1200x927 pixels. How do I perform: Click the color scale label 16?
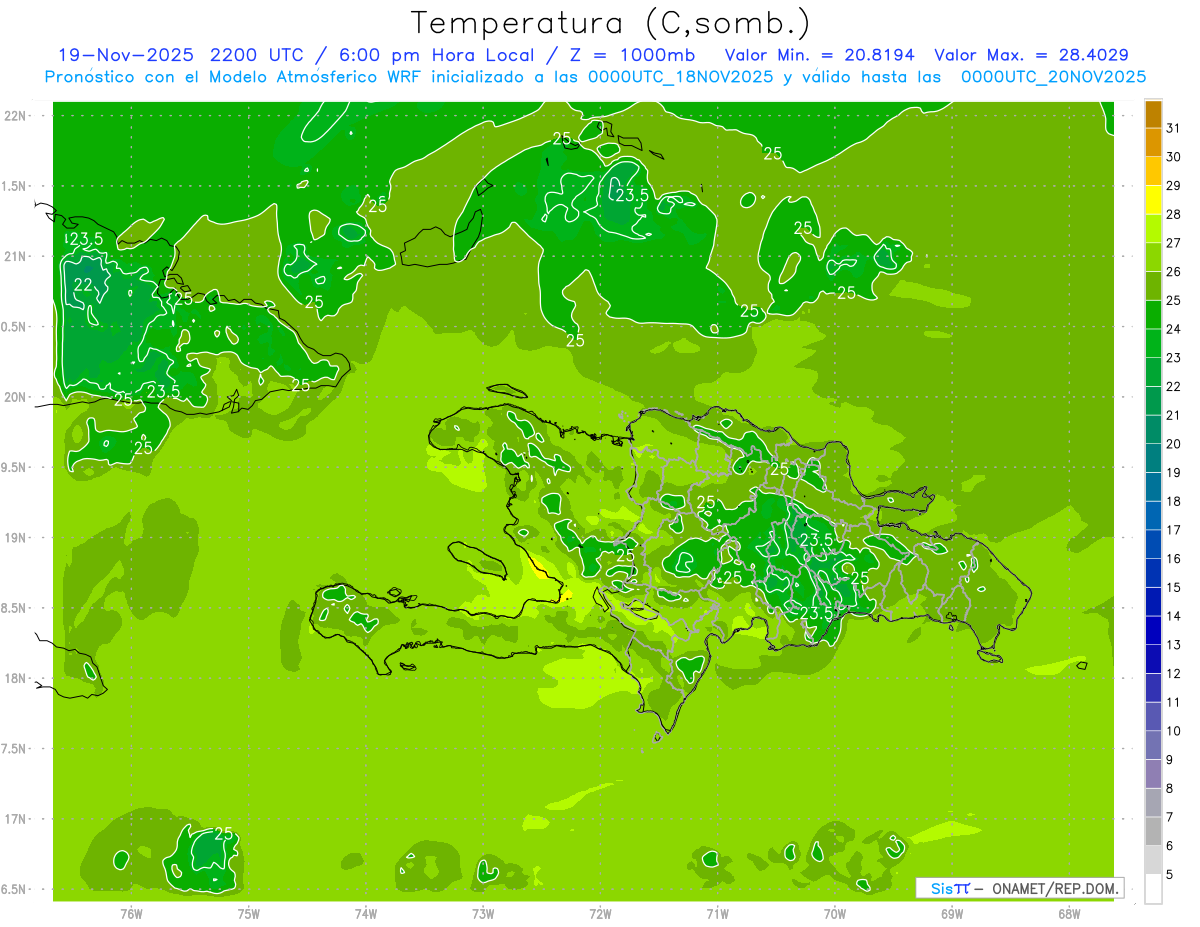pos(1174,559)
